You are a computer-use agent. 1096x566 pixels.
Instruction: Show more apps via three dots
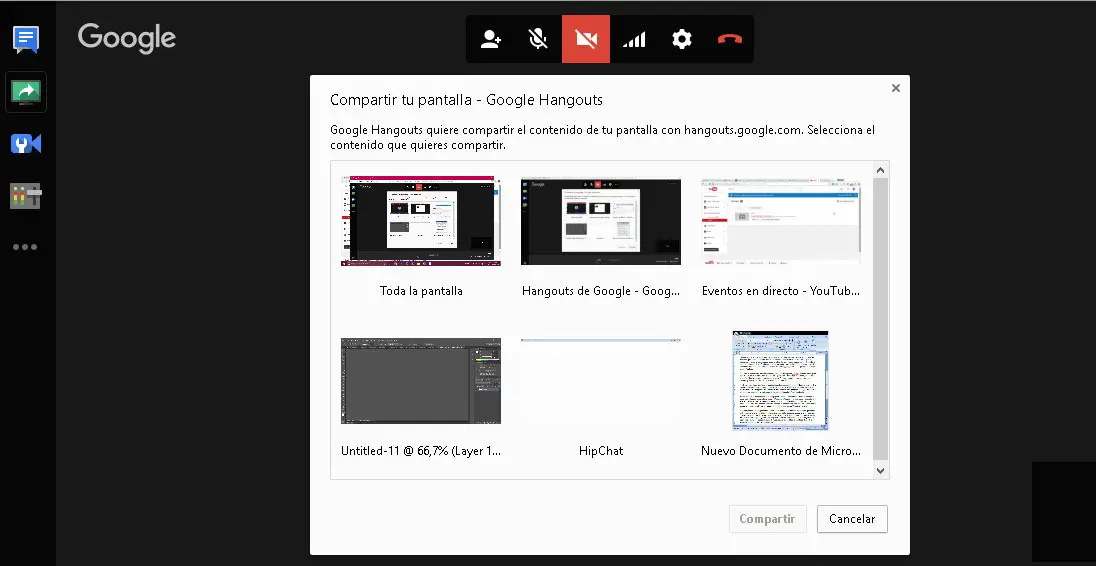click(26, 247)
